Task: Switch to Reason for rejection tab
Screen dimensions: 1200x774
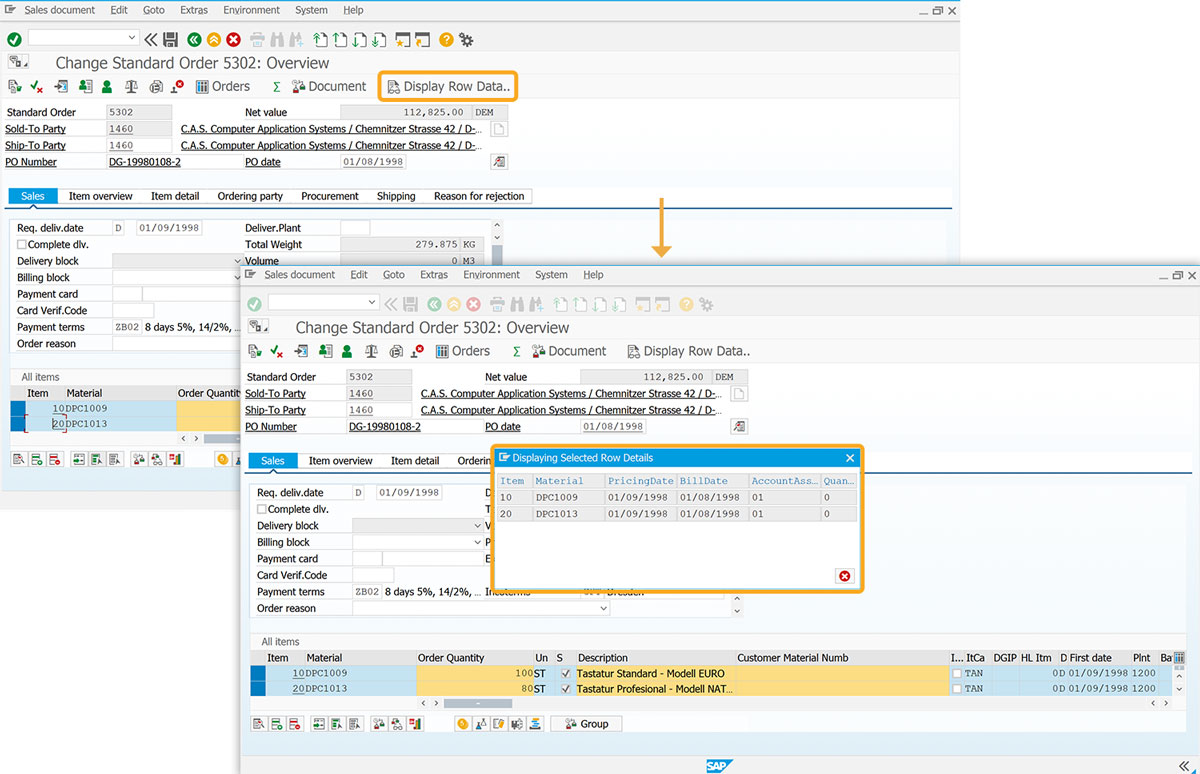Action: click(479, 196)
